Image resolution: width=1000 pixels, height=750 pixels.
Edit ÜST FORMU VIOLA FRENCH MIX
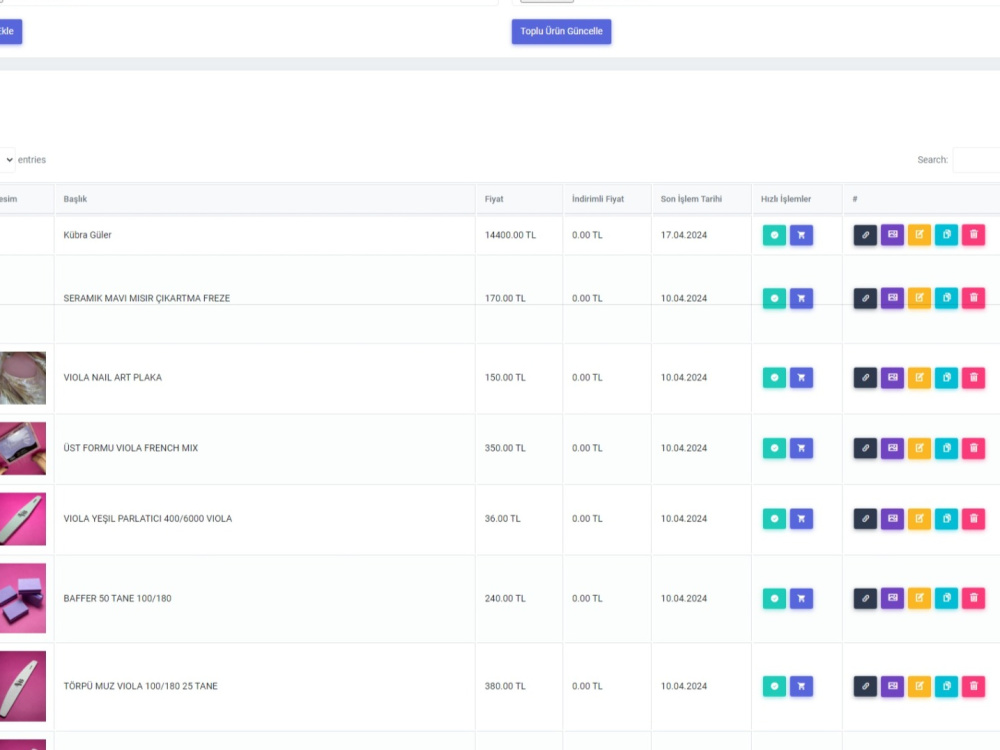[919, 448]
